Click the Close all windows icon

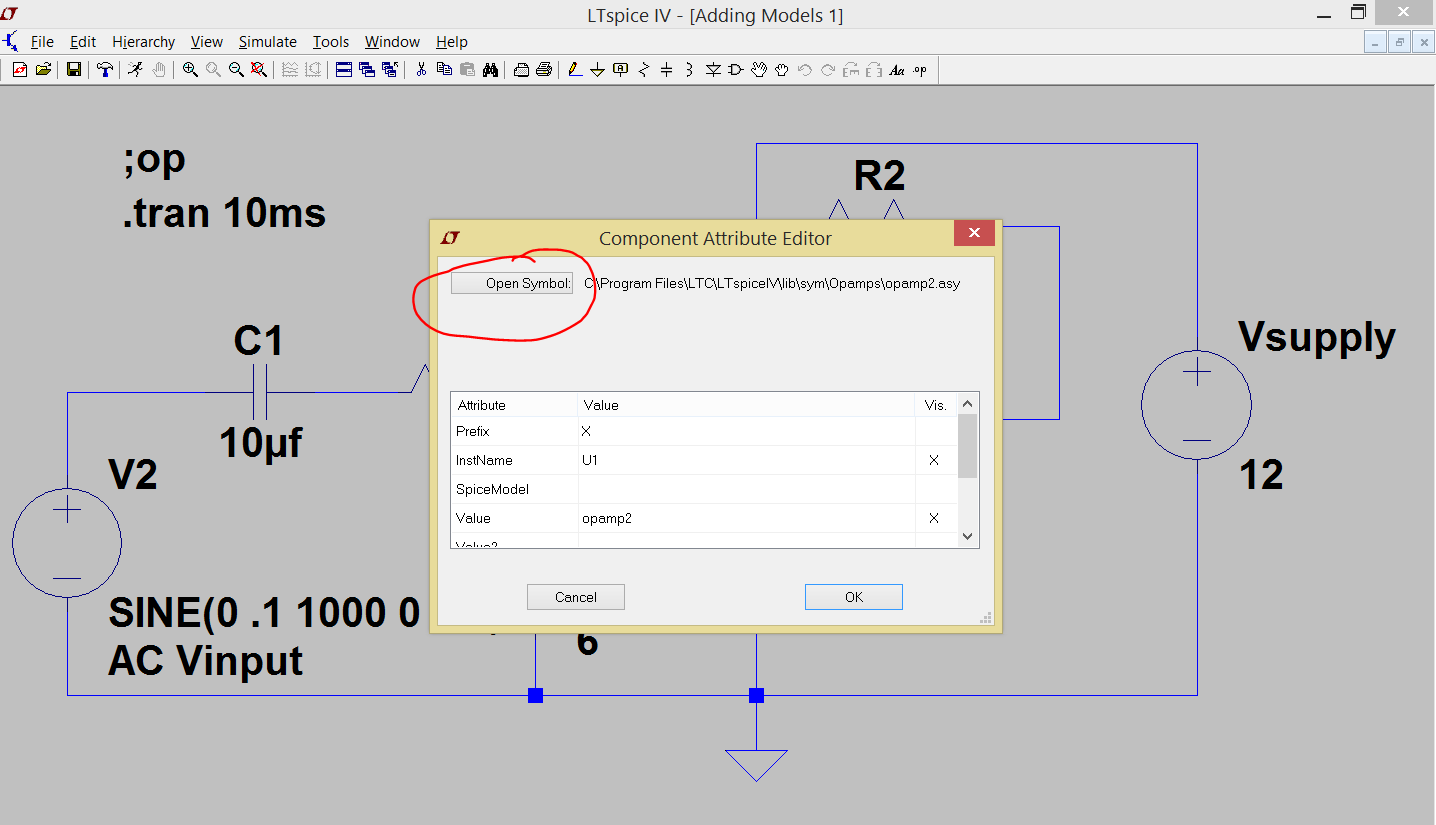[390, 70]
